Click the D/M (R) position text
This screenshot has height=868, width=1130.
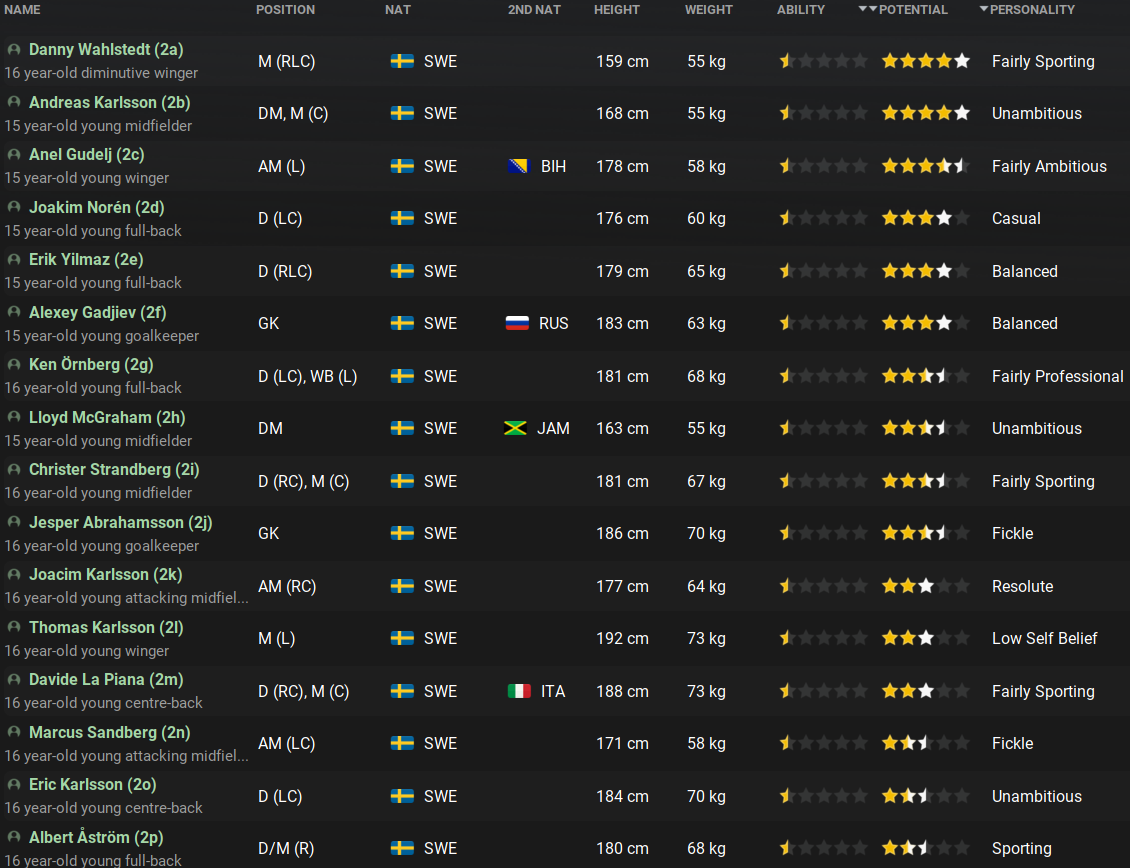(286, 849)
